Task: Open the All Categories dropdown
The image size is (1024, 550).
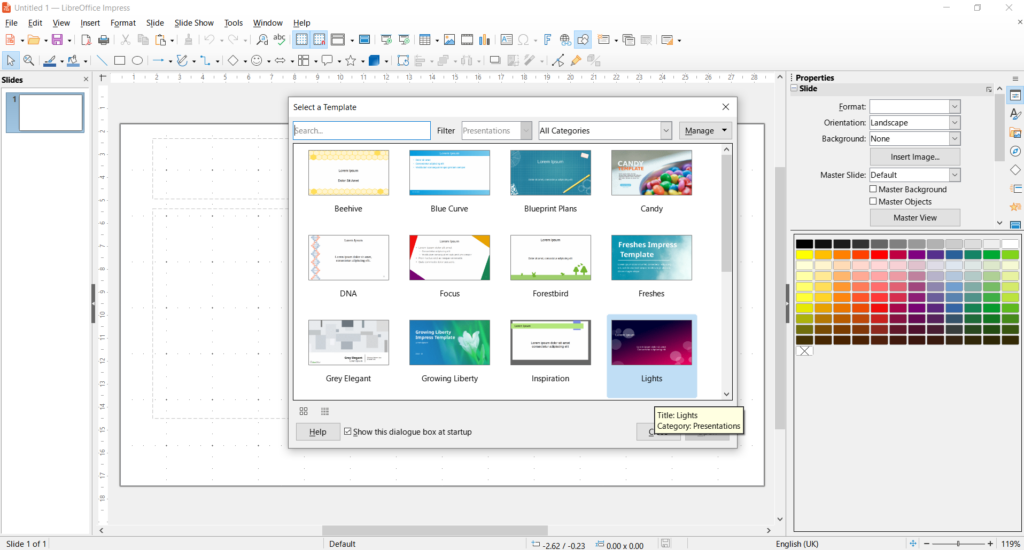Action: coord(605,131)
